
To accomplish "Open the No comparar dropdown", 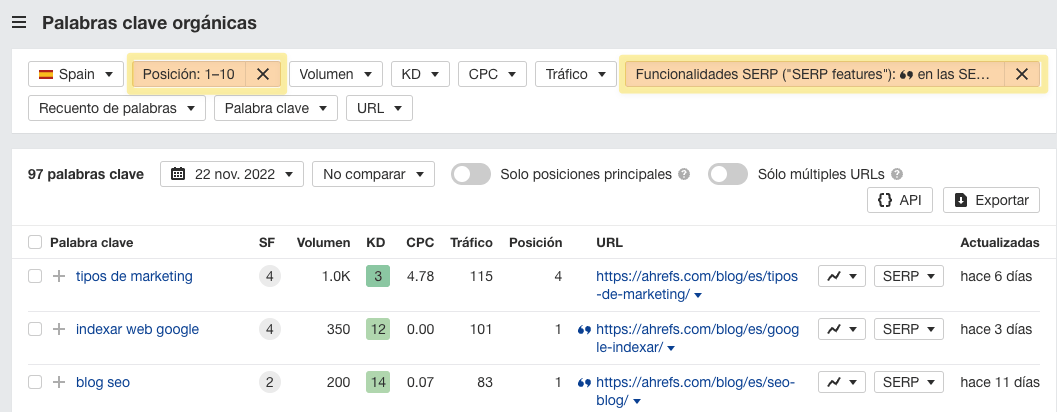I will [373, 174].
